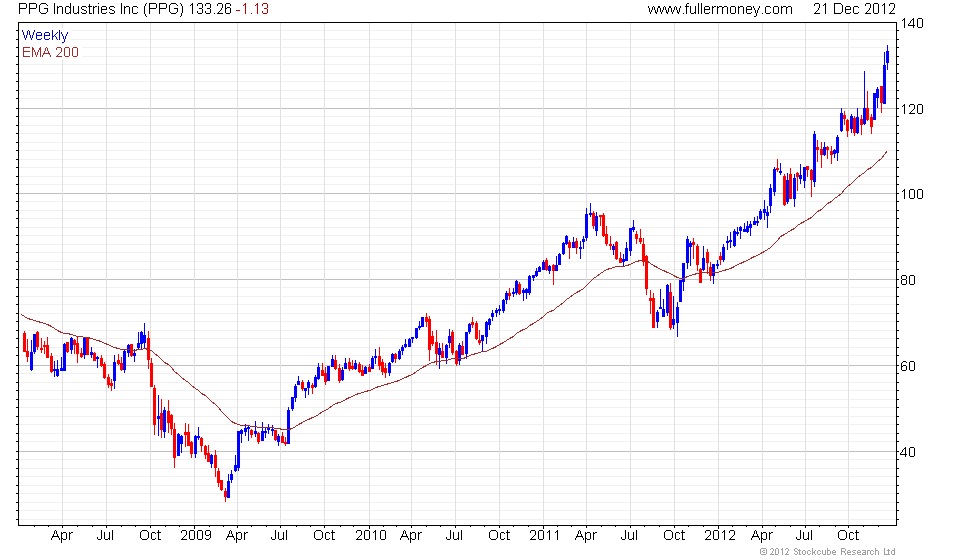Click the date '21 Dec 2012'
This screenshot has width=980, height=560.
coord(854,9)
